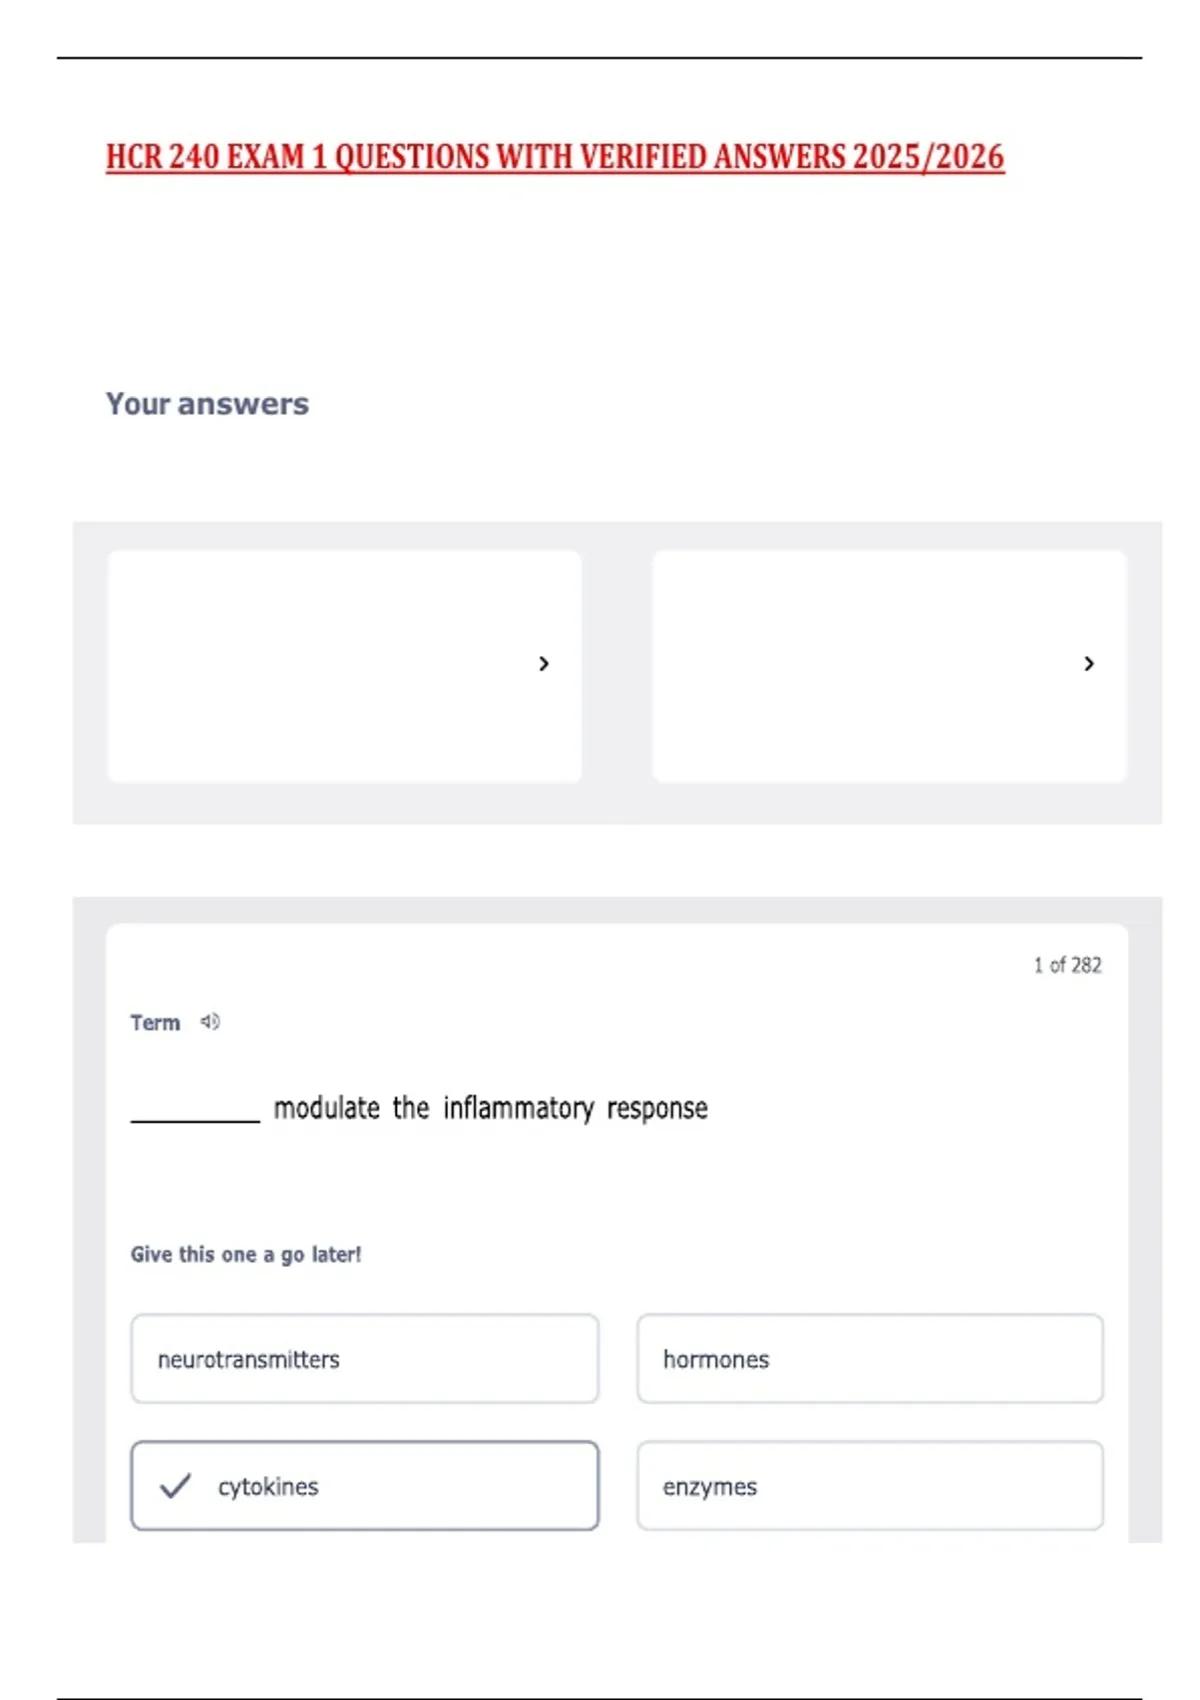This screenshot has height=1700, width=1200.
Task: Expand the right card using its chevron
Action: click(1089, 663)
